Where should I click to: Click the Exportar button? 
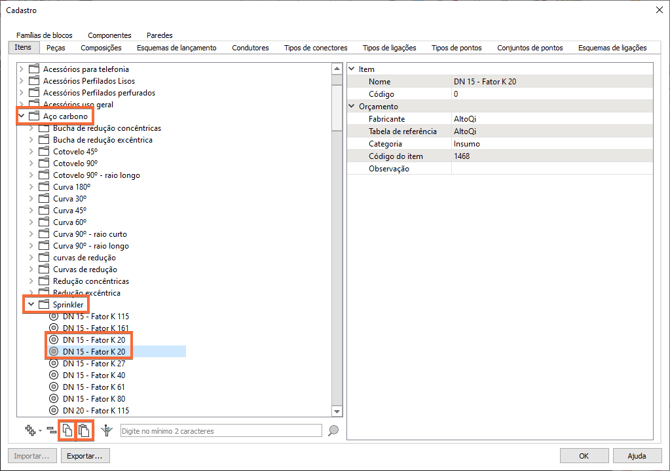[x=85, y=456]
